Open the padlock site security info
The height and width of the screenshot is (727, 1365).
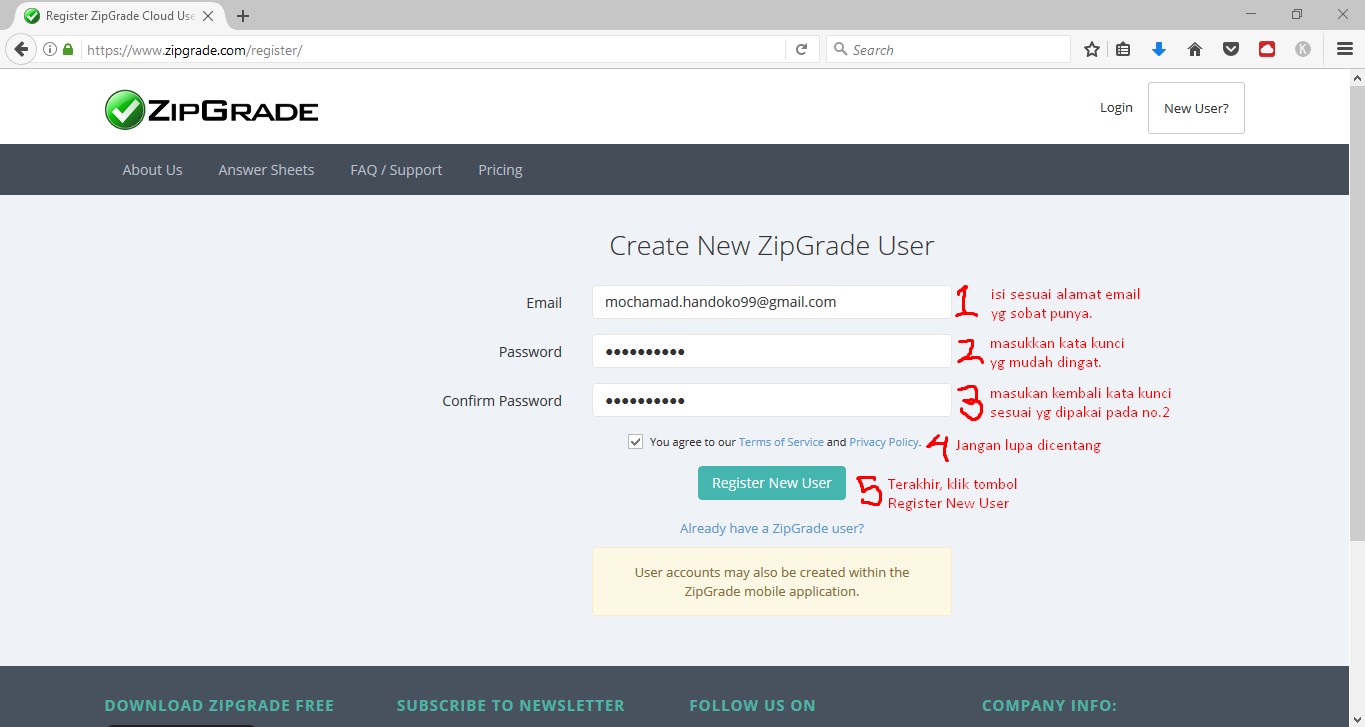pos(66,48)
